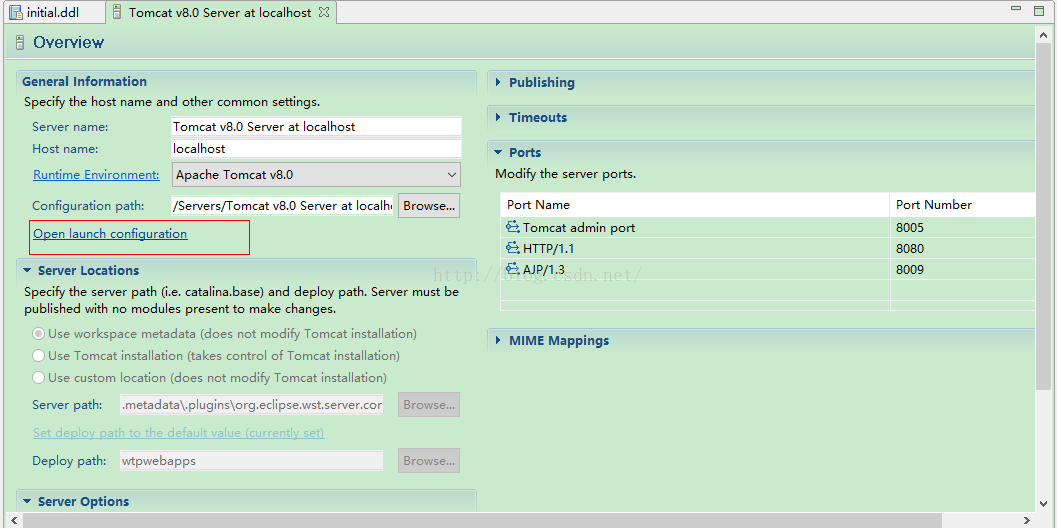Viewport: 1057px width, 528px height.
Task: Browse for the Configuration path
Action: tap(429, 206)
